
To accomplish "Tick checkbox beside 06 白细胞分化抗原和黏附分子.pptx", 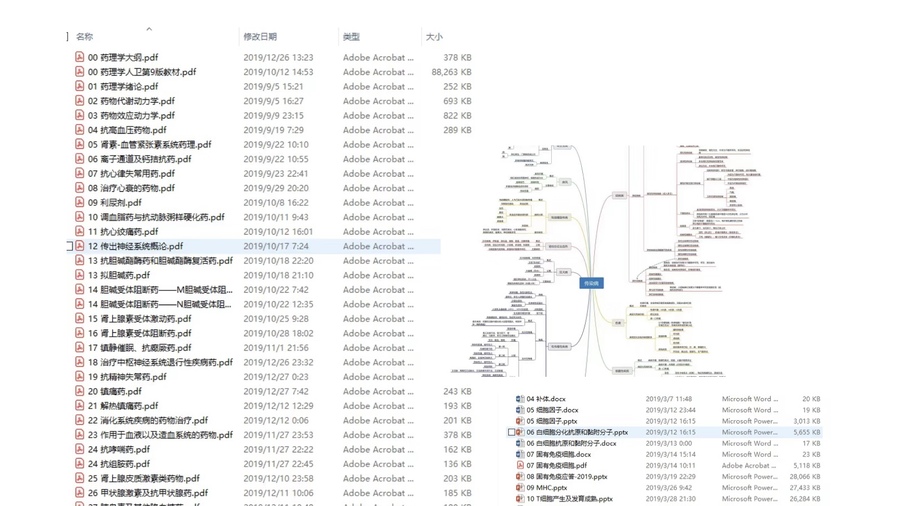I will click(x=511, y=433).
